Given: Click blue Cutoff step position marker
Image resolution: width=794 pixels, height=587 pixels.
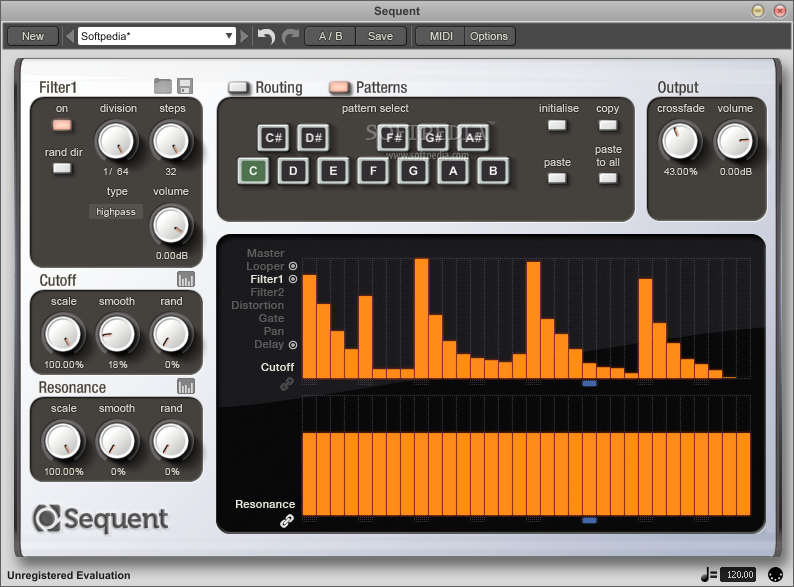Looking at the screenshot, I should tap(589, 383).
